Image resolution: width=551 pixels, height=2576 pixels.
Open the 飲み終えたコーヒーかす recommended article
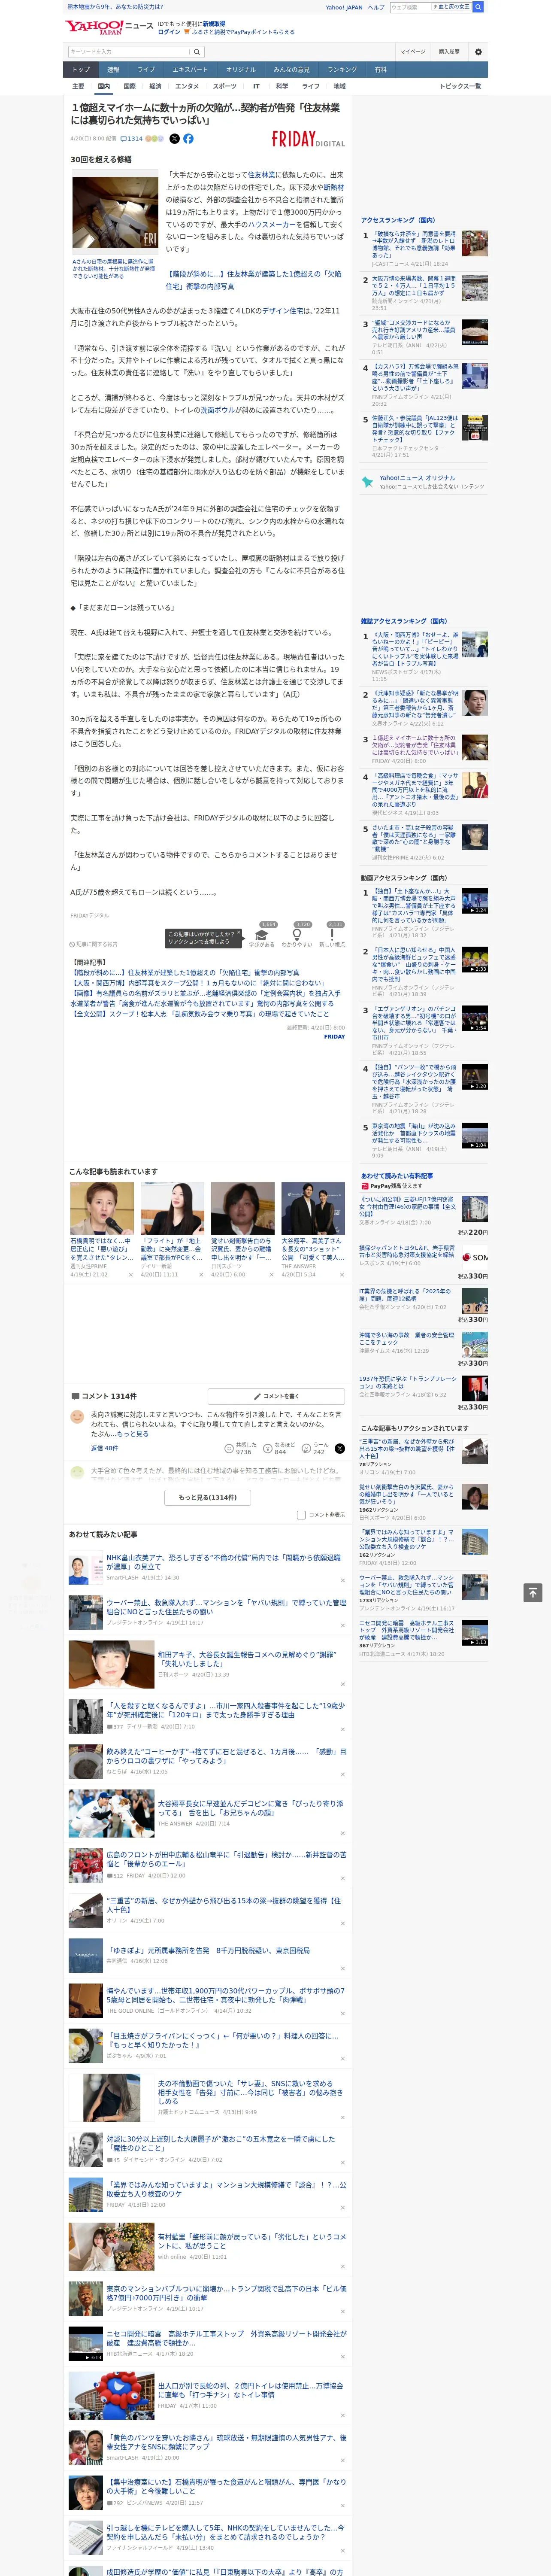click(x=227, y=1756)
